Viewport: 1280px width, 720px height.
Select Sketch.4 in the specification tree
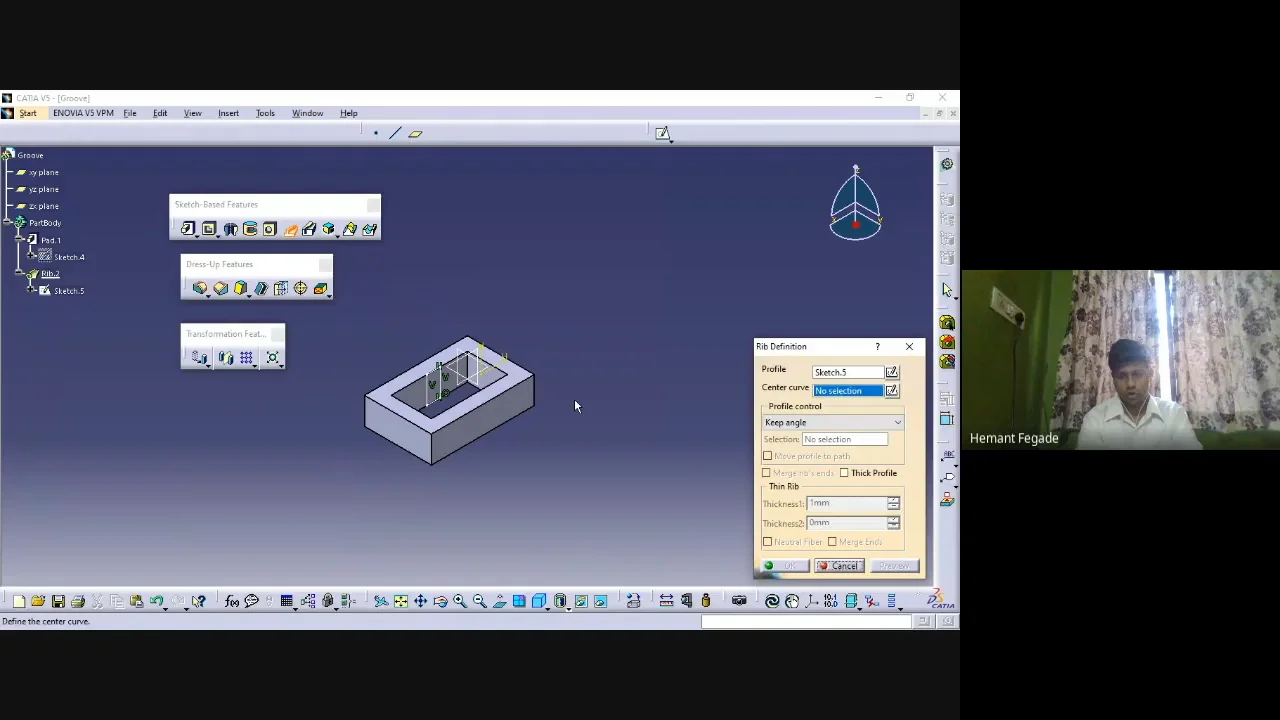click(x=69, y=257)
